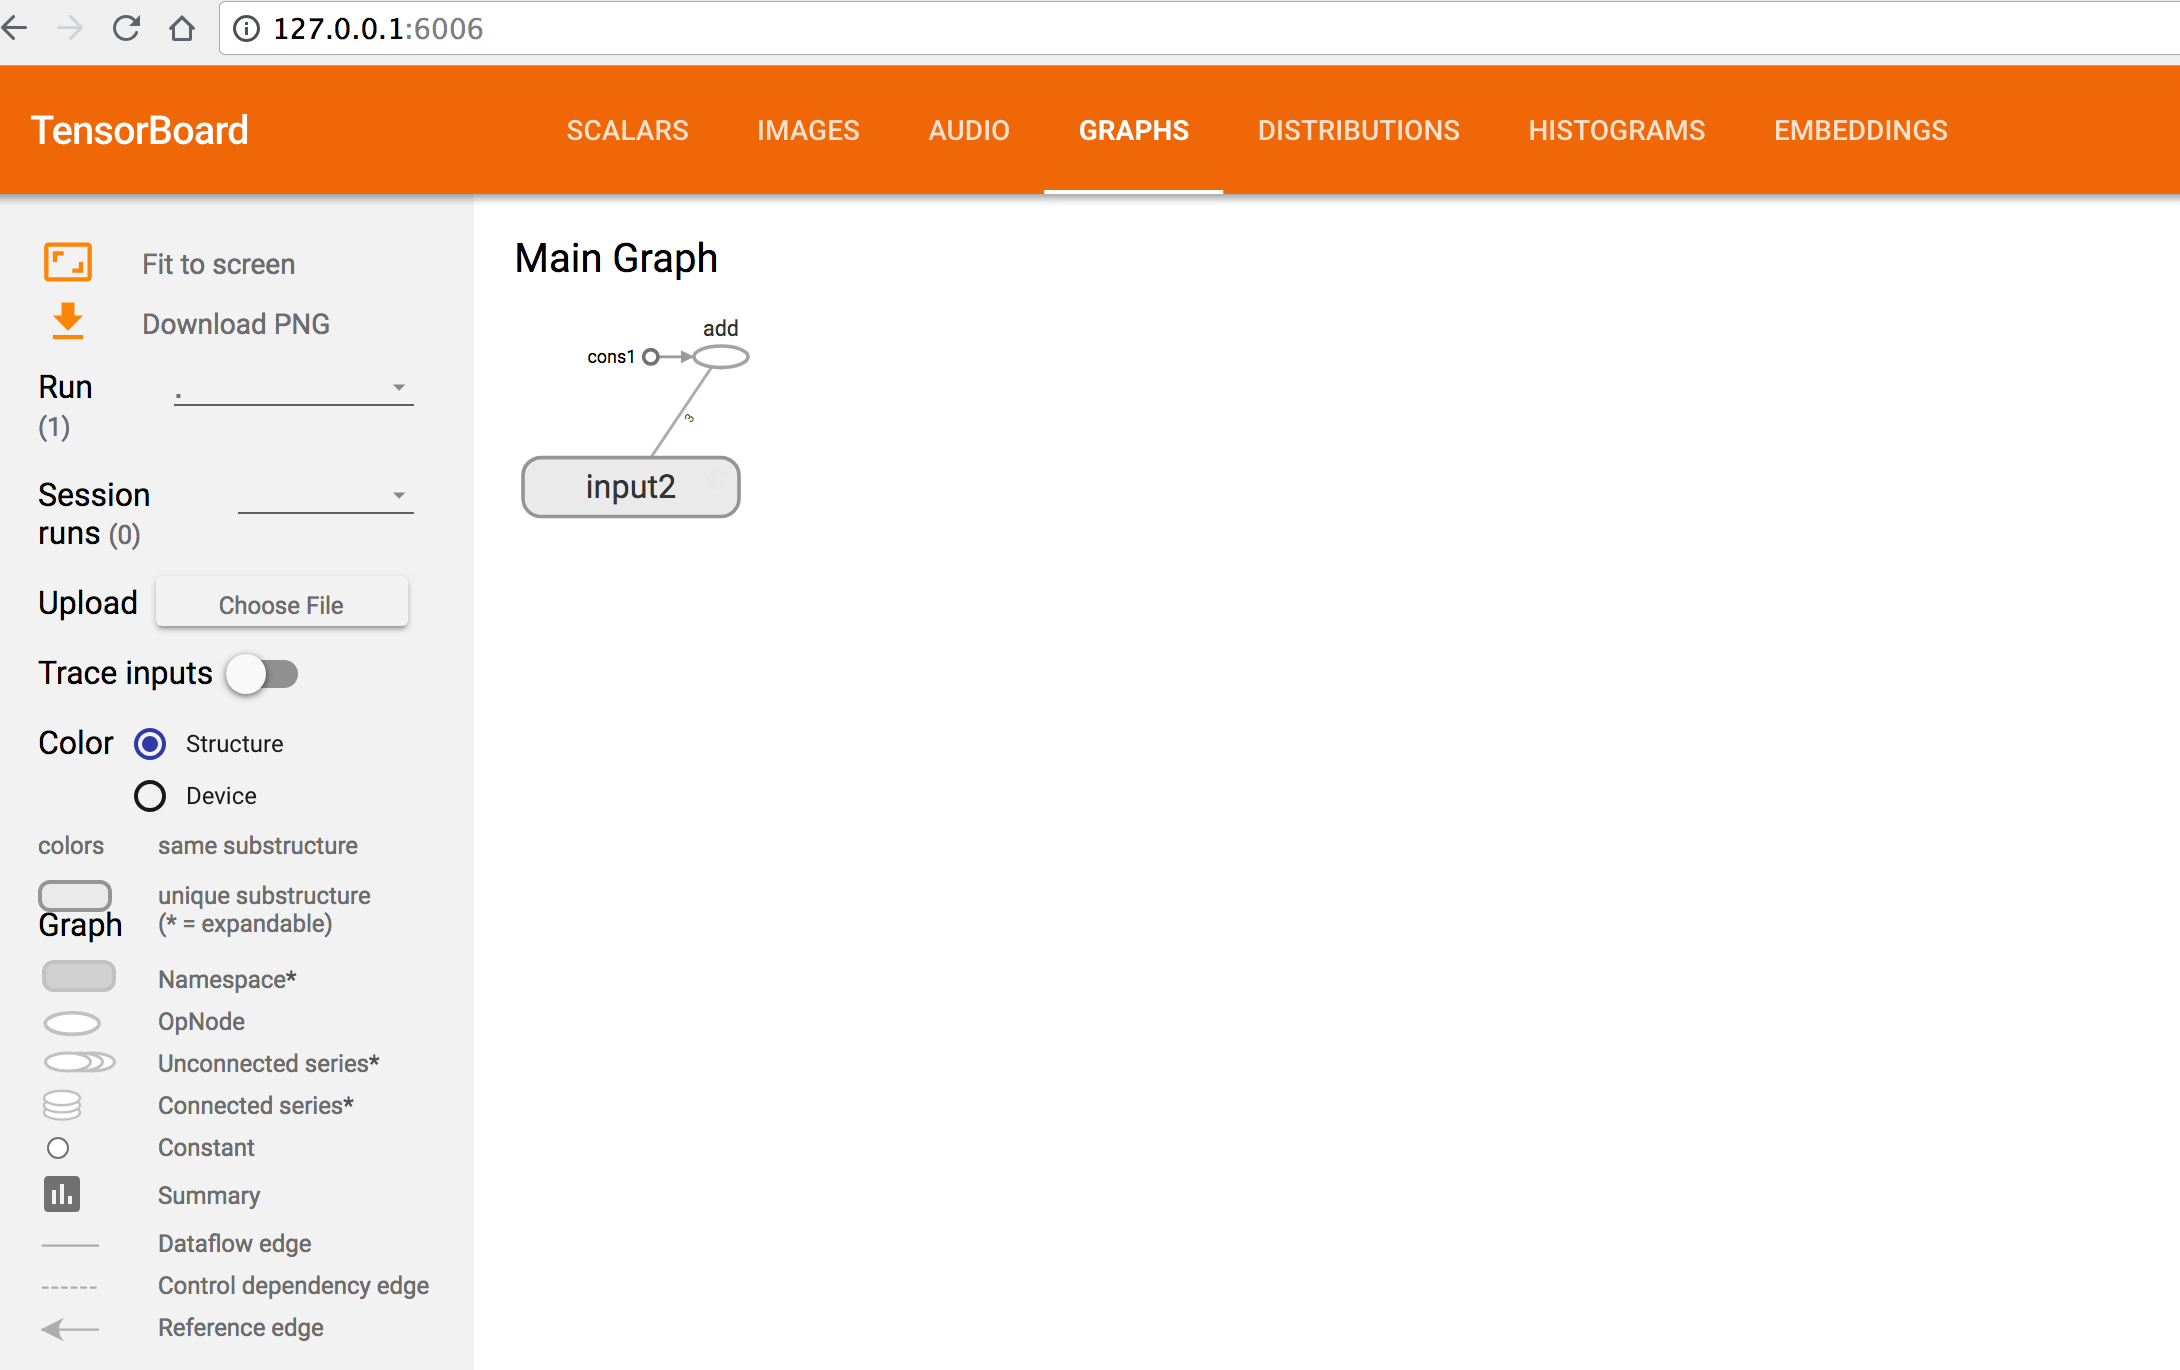Select the Structure color radio button

click(150, 744)
